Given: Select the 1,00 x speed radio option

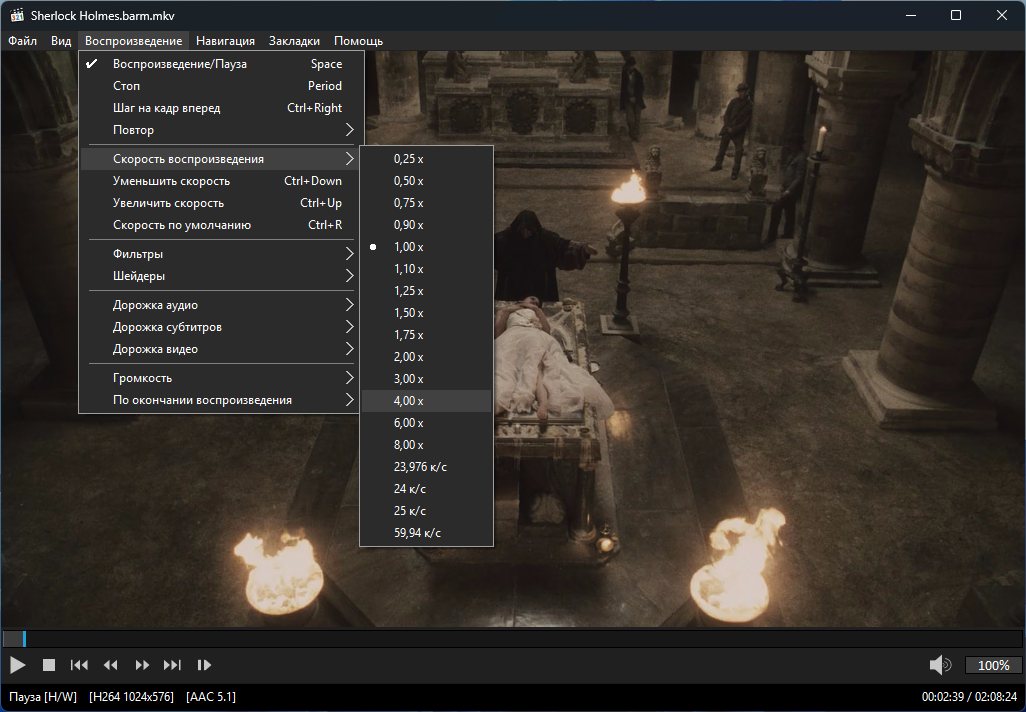Looking at the screenshot, I should click(x=408, y=247).
